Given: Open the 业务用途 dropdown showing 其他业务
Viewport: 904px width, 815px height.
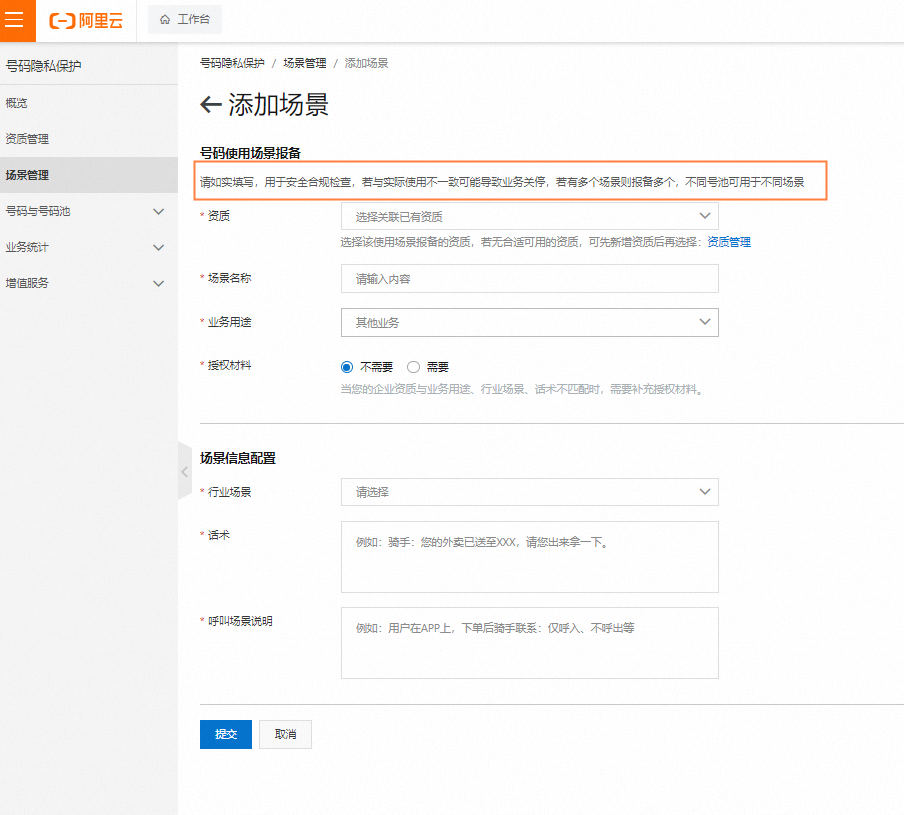Looking at the screenshot, I should click(529, 322).
